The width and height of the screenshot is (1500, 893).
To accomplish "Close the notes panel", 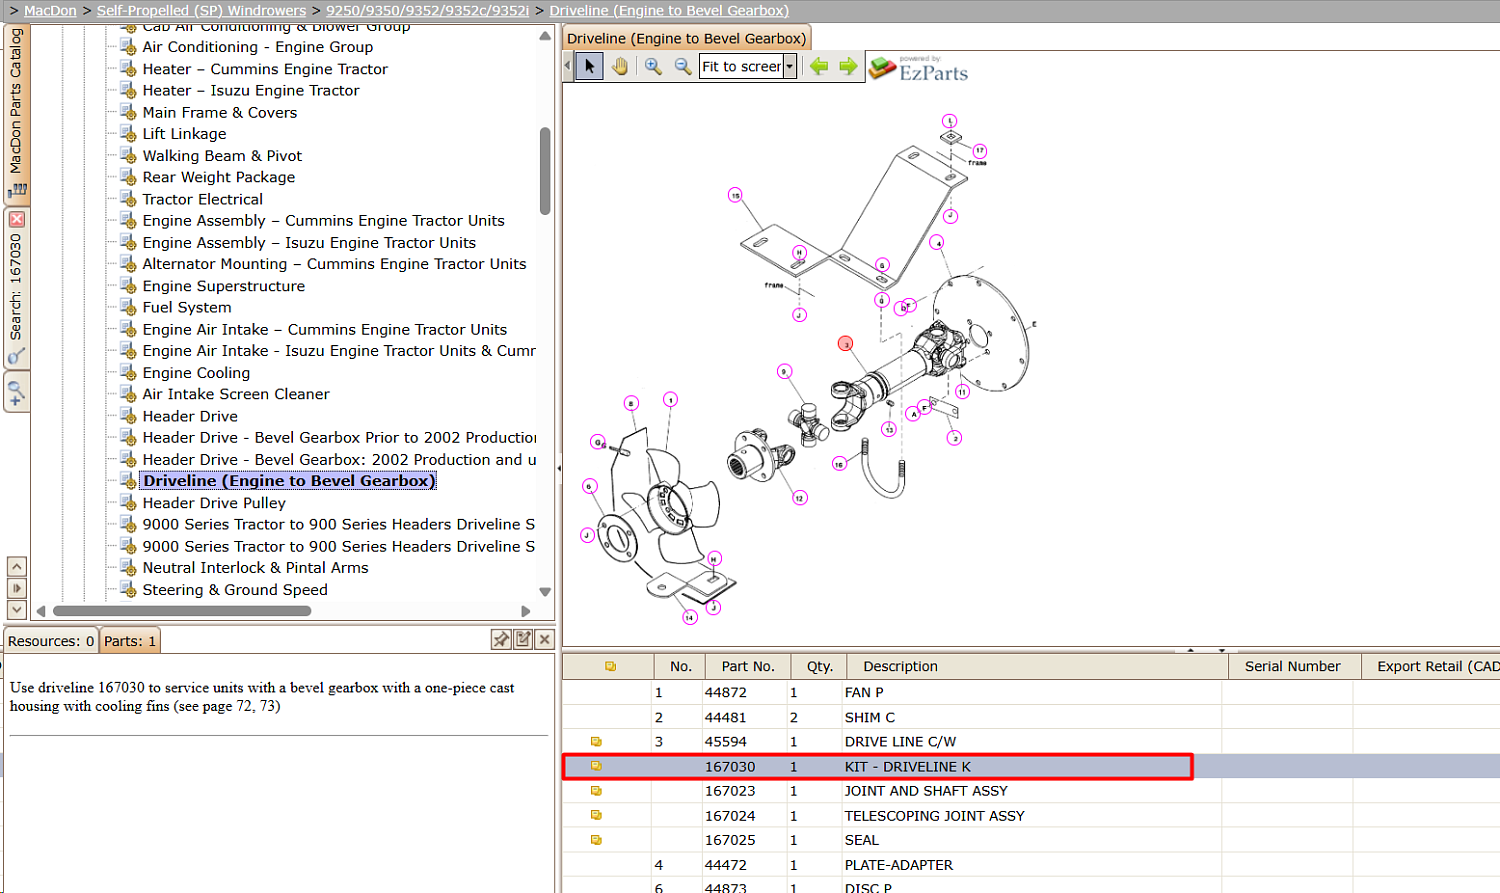I will click(x=545, y=639).
